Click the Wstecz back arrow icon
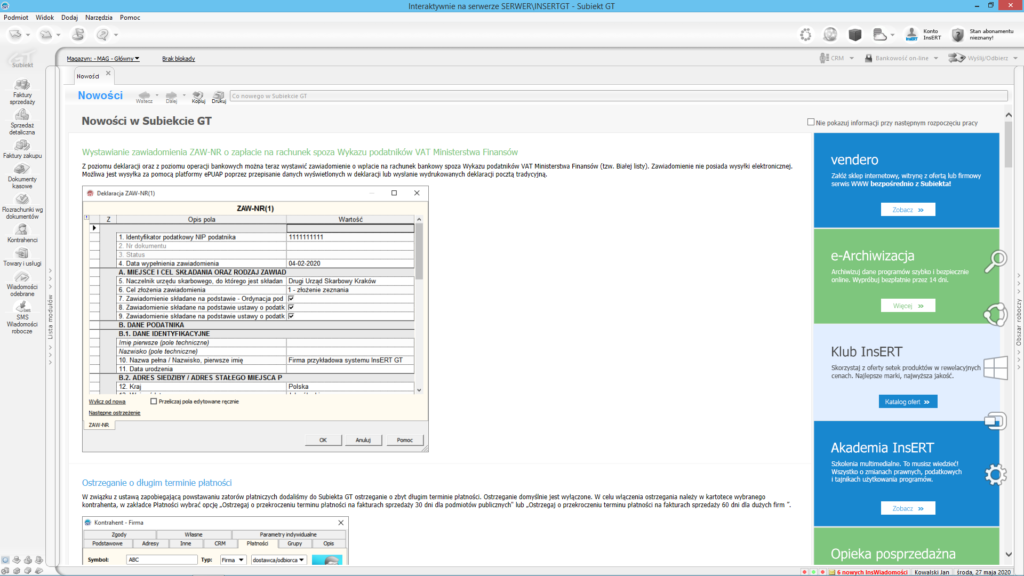The height and width of the screenshot is (576, 1024). coord(144,96)
